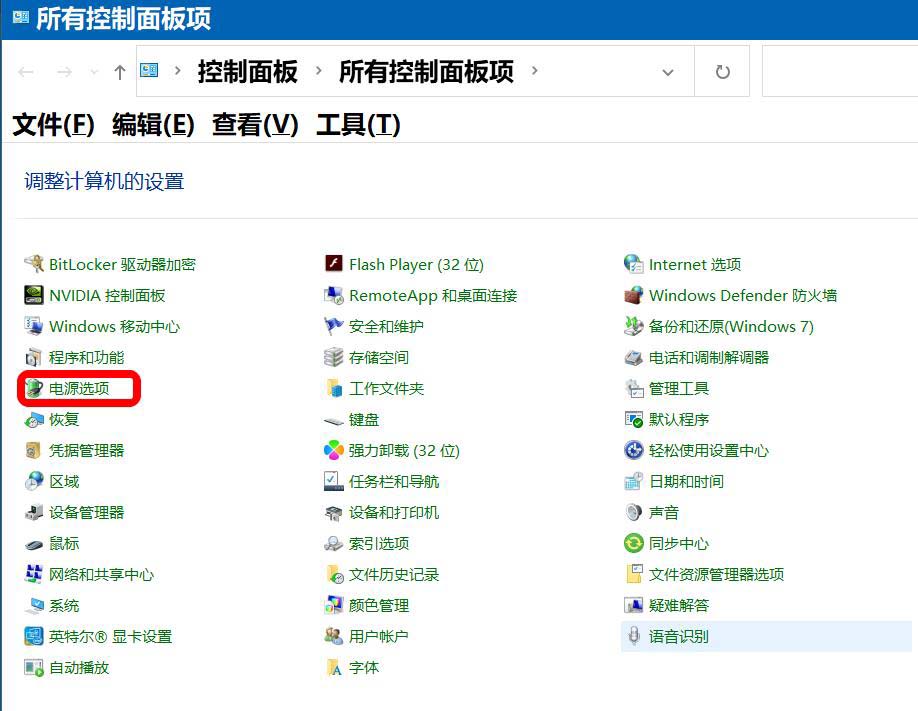Screen dimensions: 918x711
Task: Click the 键盘 keyboard icon
Action: click(x=334, y=421)
